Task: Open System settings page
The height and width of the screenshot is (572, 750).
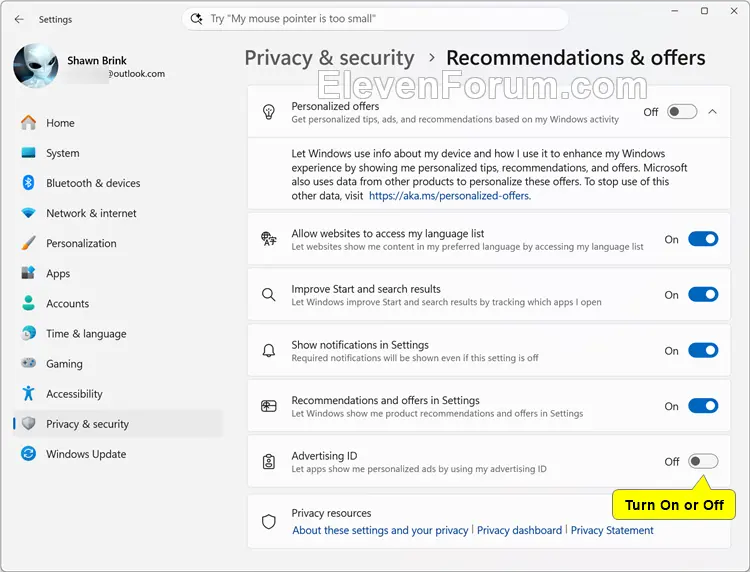Action: tap(118, 153)
